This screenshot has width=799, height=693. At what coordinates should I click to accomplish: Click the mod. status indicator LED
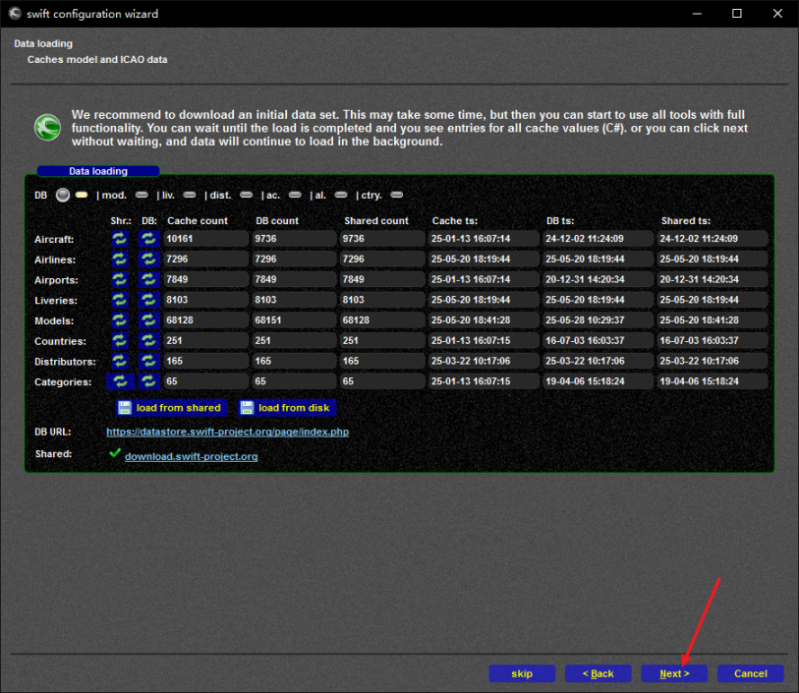point(141,195)
